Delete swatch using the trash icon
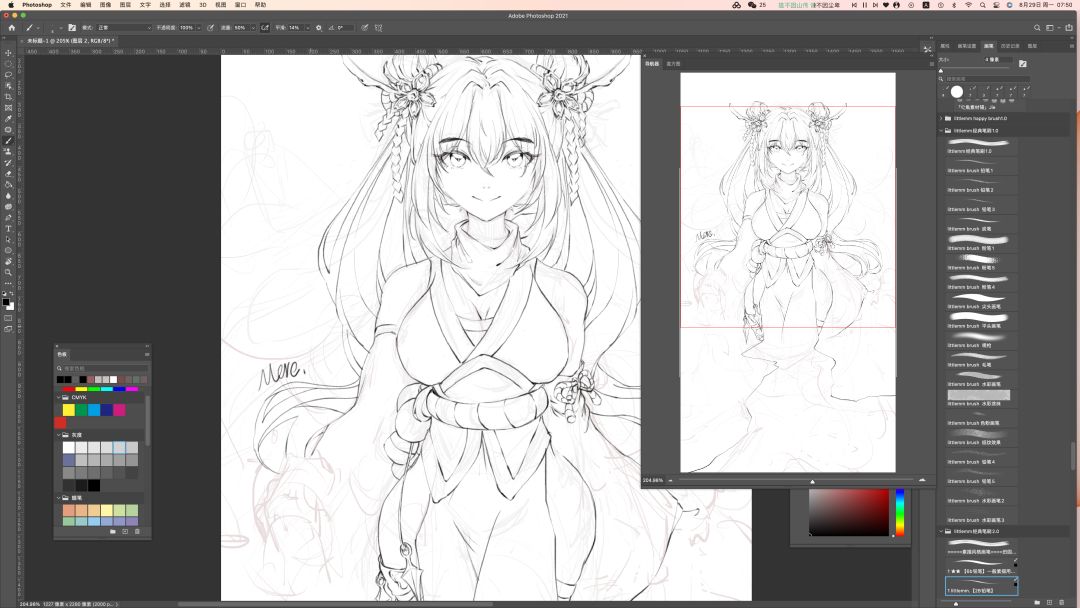This screenshot has width=1080, height=608. [x=137, y=532]
